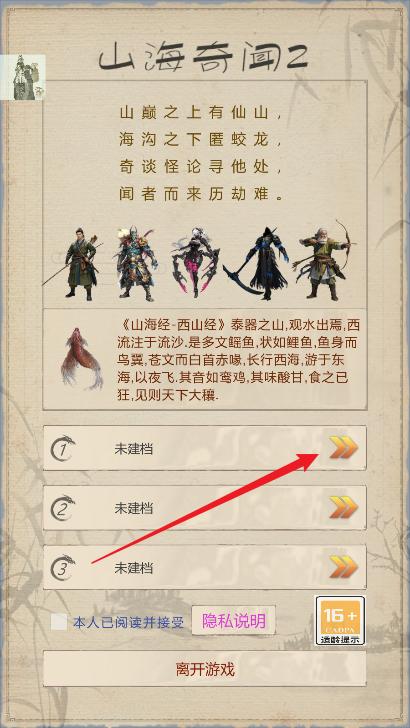
Task: Select the third 未建档 save slot
Action: (205, 567)
